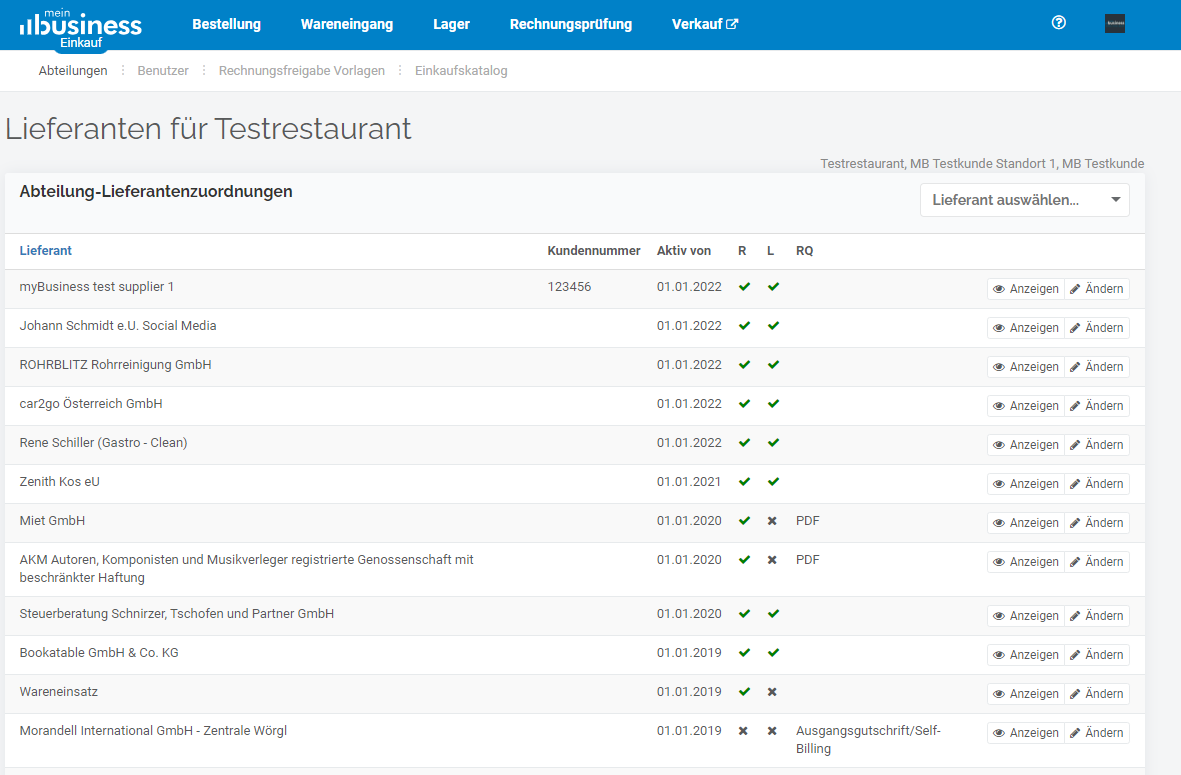Edit Miet GmbH entry
The width and height of the screenshot is (1181, 775).
1097,523
